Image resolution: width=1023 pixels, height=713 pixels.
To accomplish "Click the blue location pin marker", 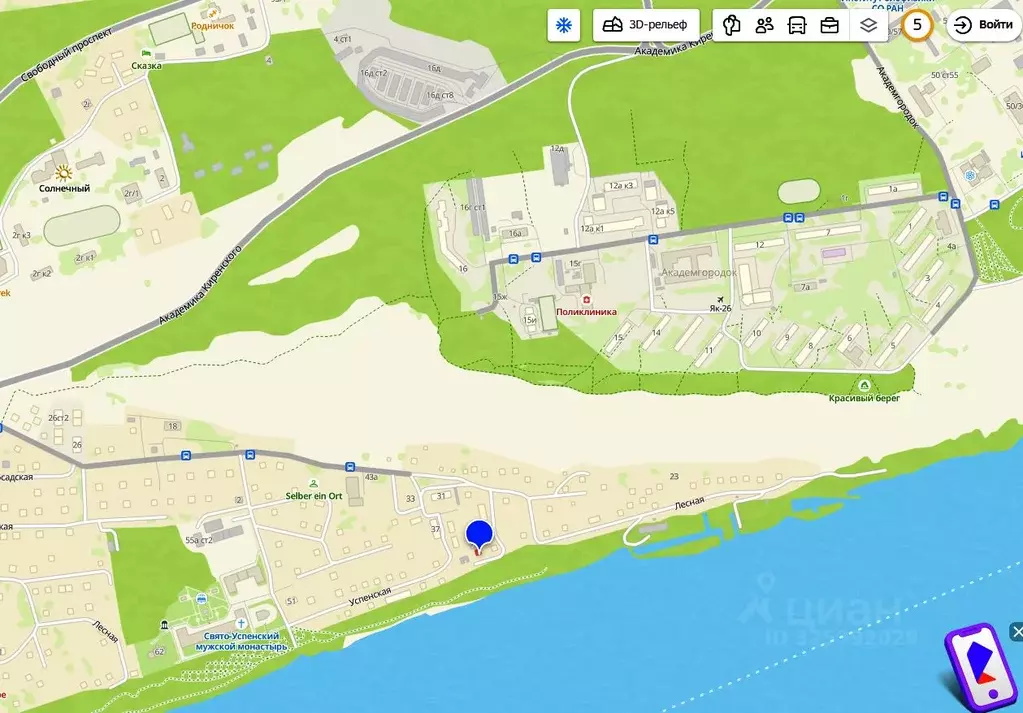I will click(480, 536).
